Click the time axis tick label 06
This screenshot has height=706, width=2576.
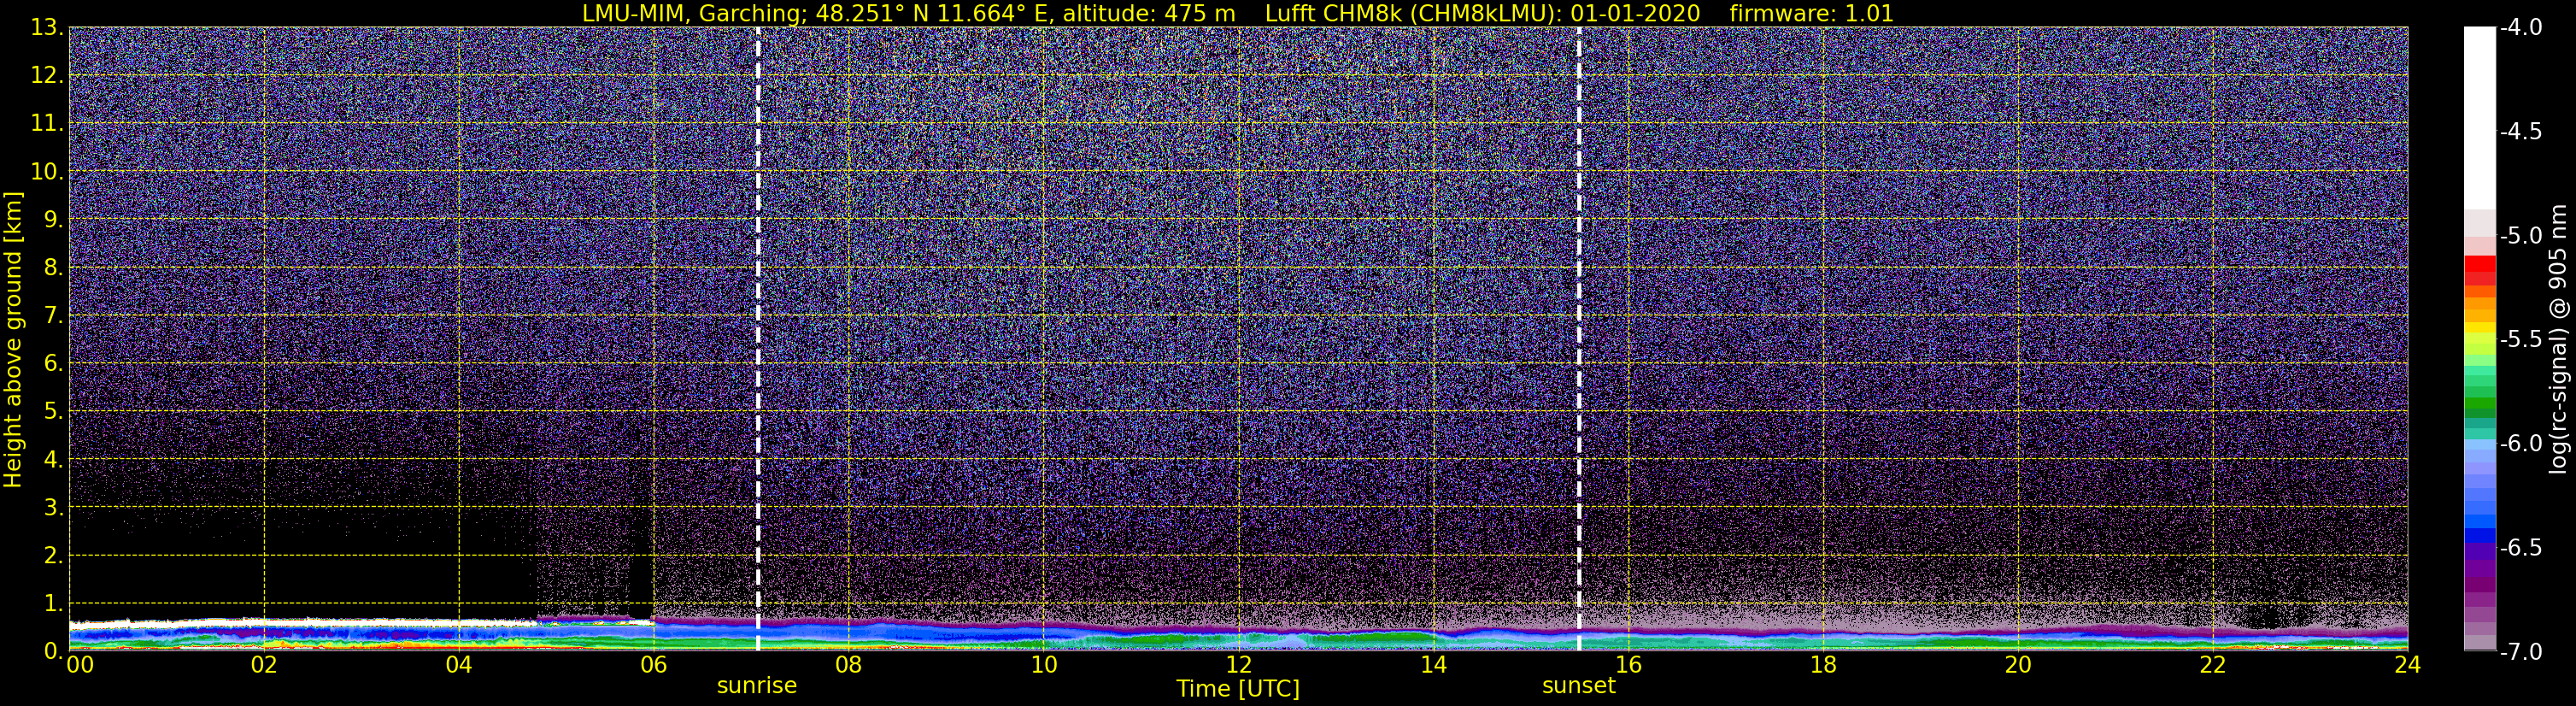653,665
